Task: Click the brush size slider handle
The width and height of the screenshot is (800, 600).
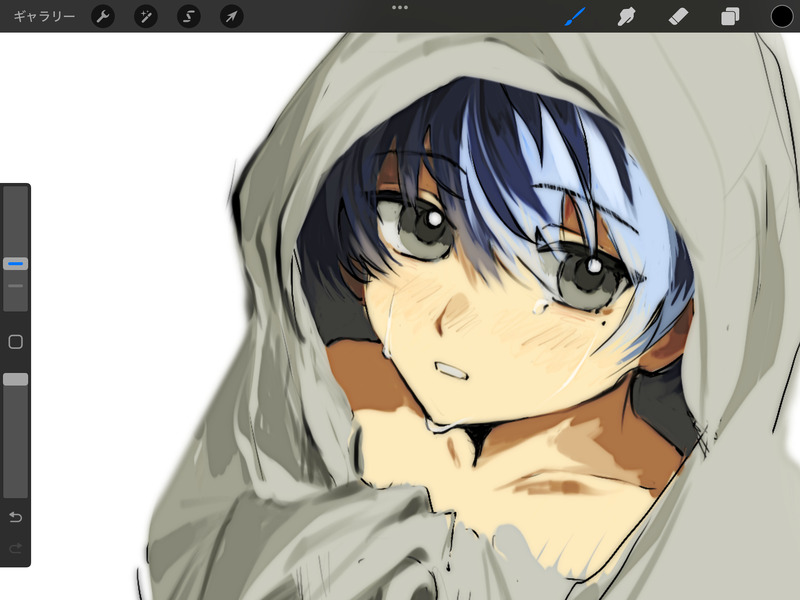Action: coord(15,264)
